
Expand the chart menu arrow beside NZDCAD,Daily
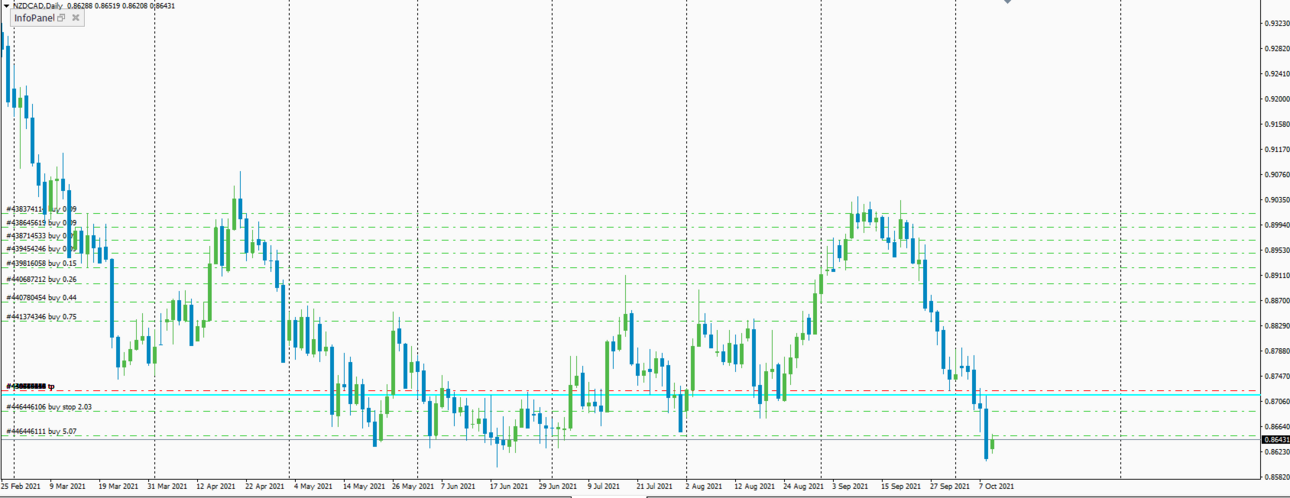coord(6,6)
